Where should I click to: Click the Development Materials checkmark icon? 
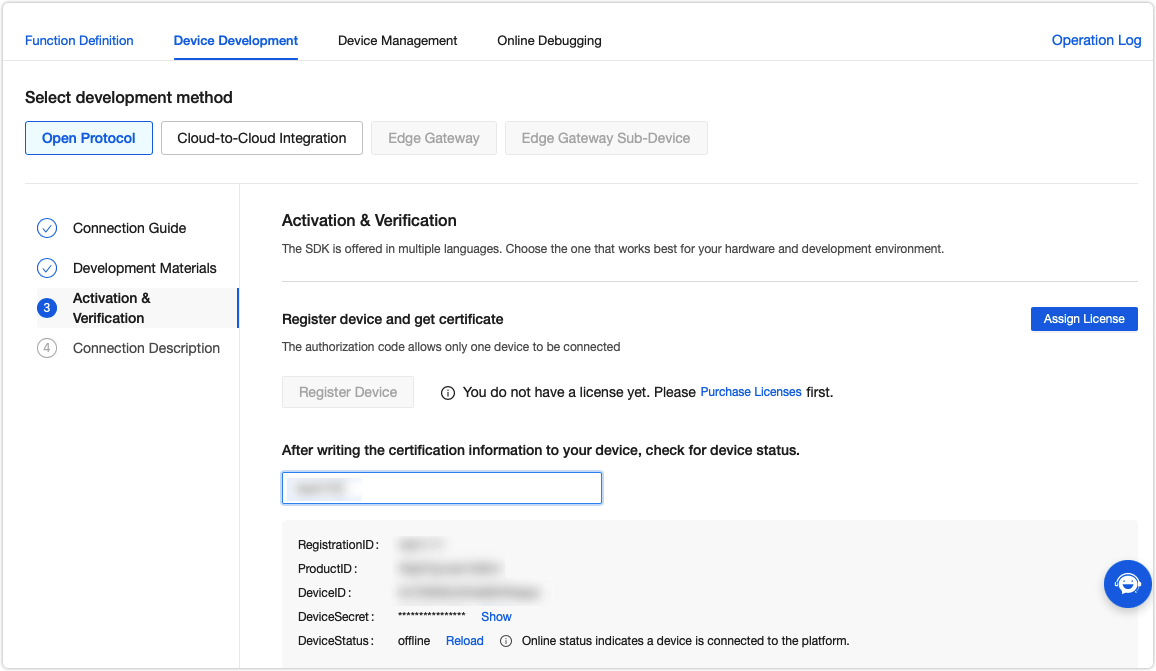pos(47,268)
